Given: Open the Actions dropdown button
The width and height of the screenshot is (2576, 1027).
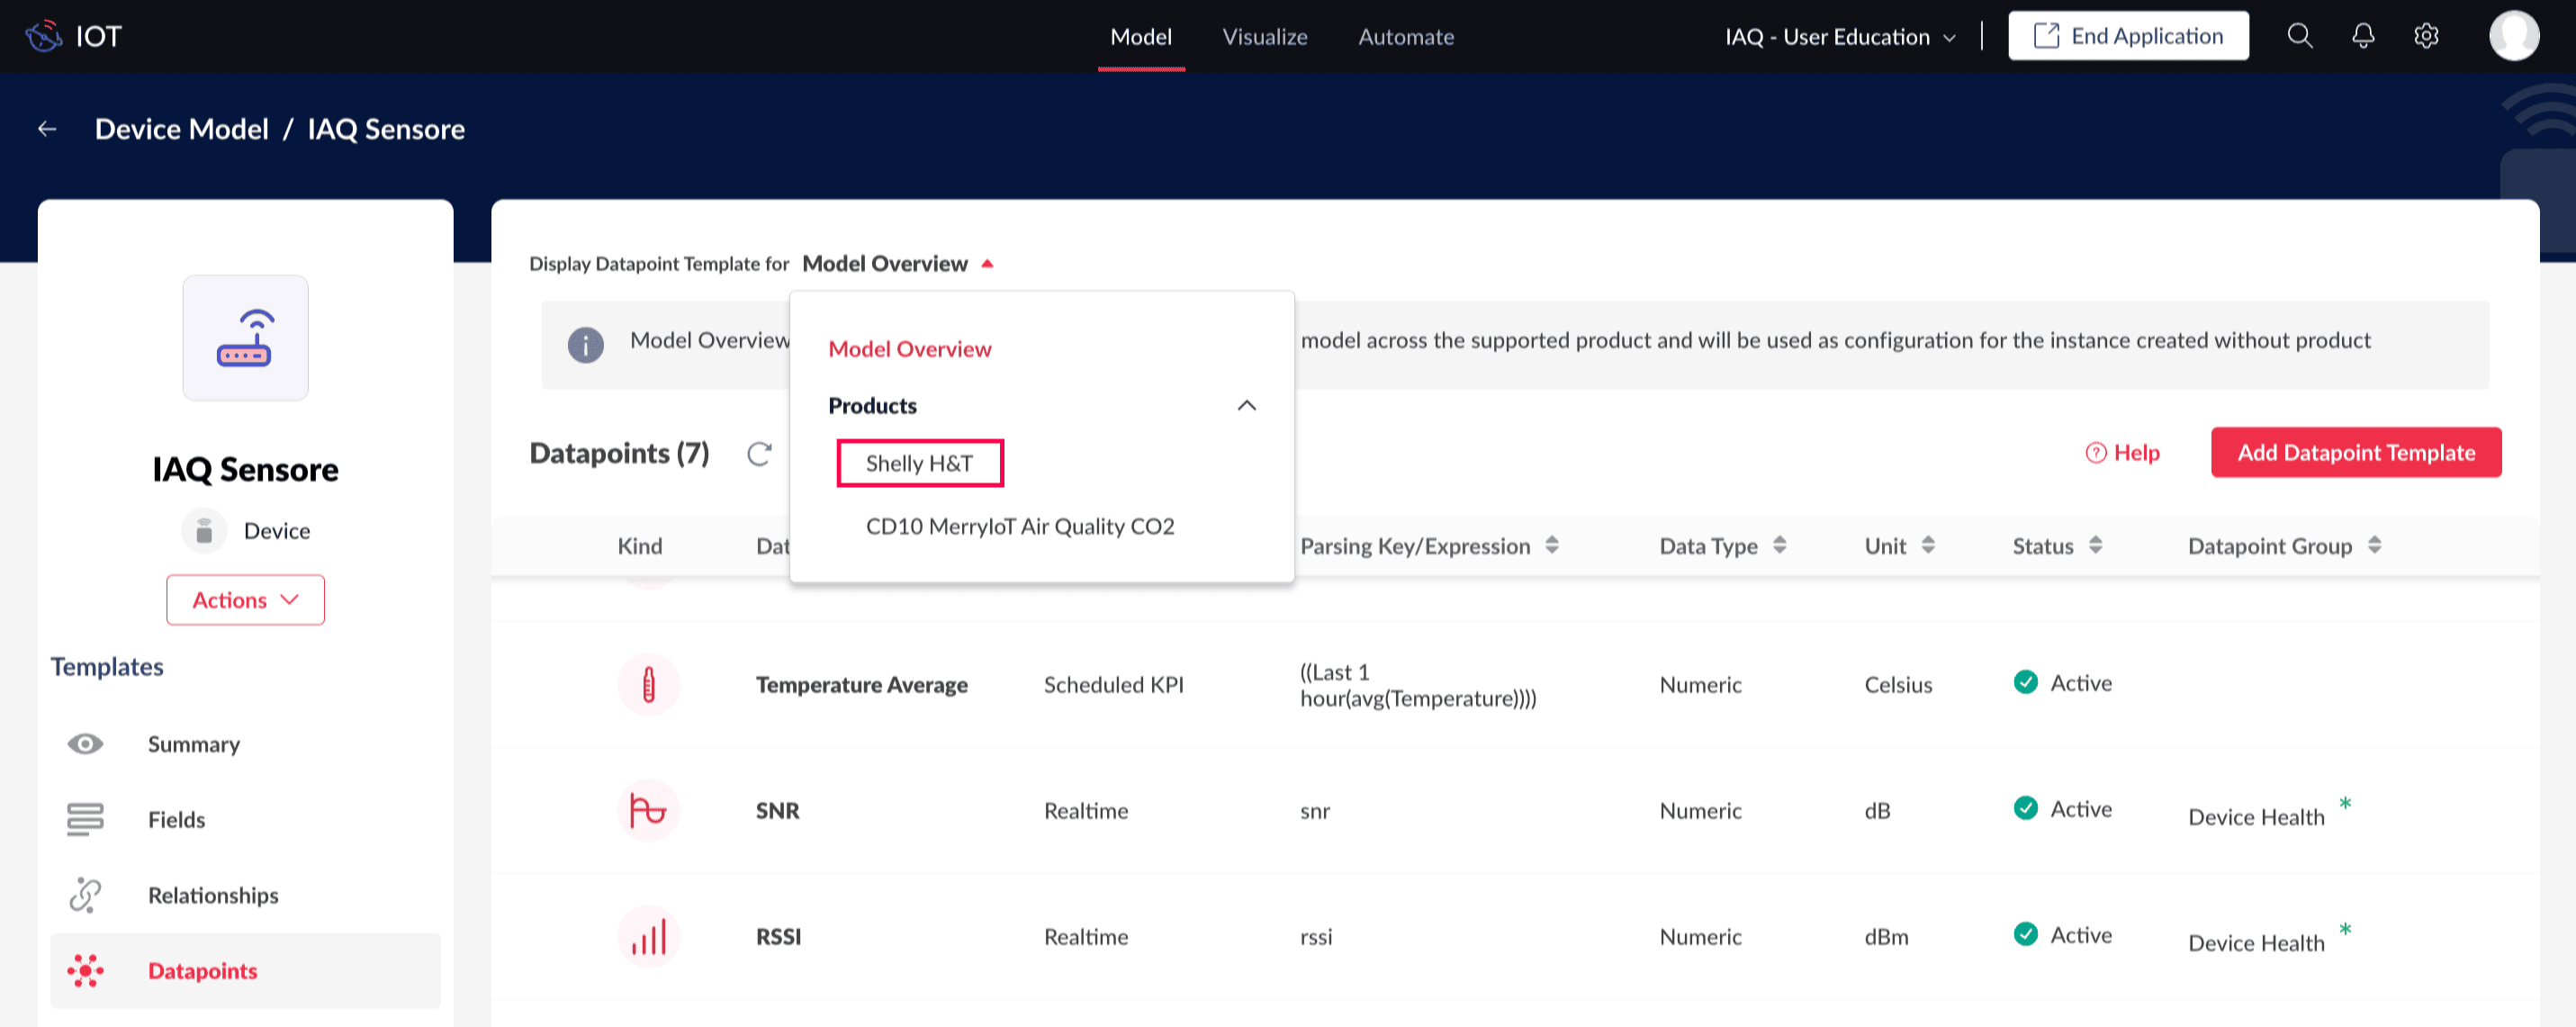Looking at the screenshot, I should [245, 600].
